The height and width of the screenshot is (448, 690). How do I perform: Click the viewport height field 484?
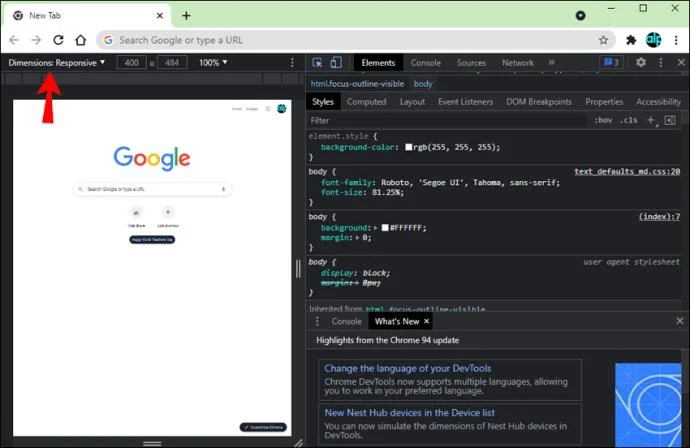coord(172,62)
